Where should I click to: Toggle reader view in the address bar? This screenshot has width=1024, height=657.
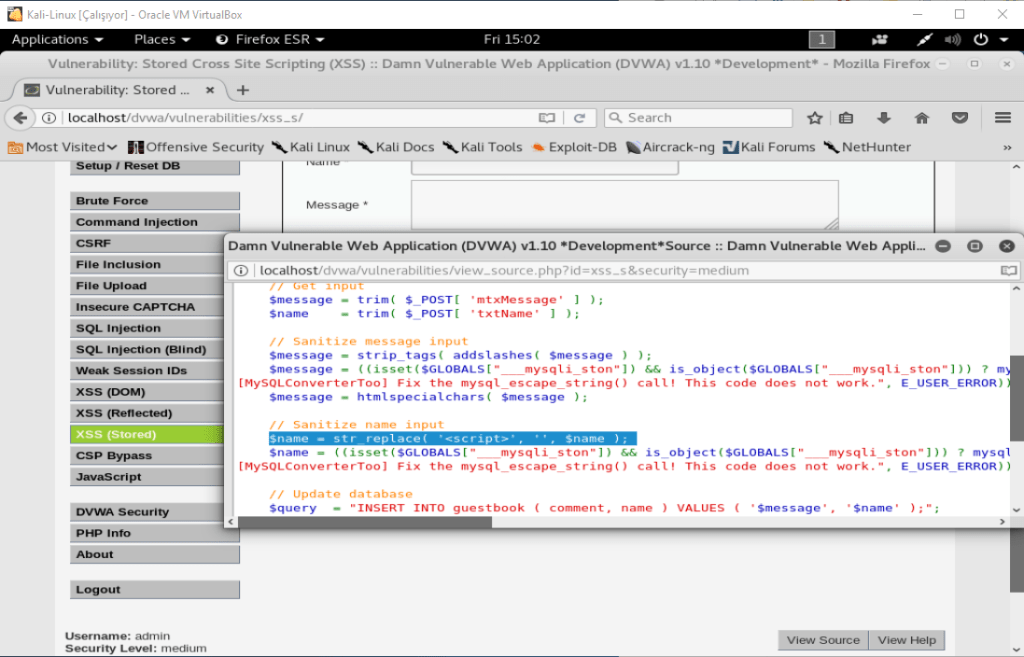pyautogui.click(x=547, y=118)
